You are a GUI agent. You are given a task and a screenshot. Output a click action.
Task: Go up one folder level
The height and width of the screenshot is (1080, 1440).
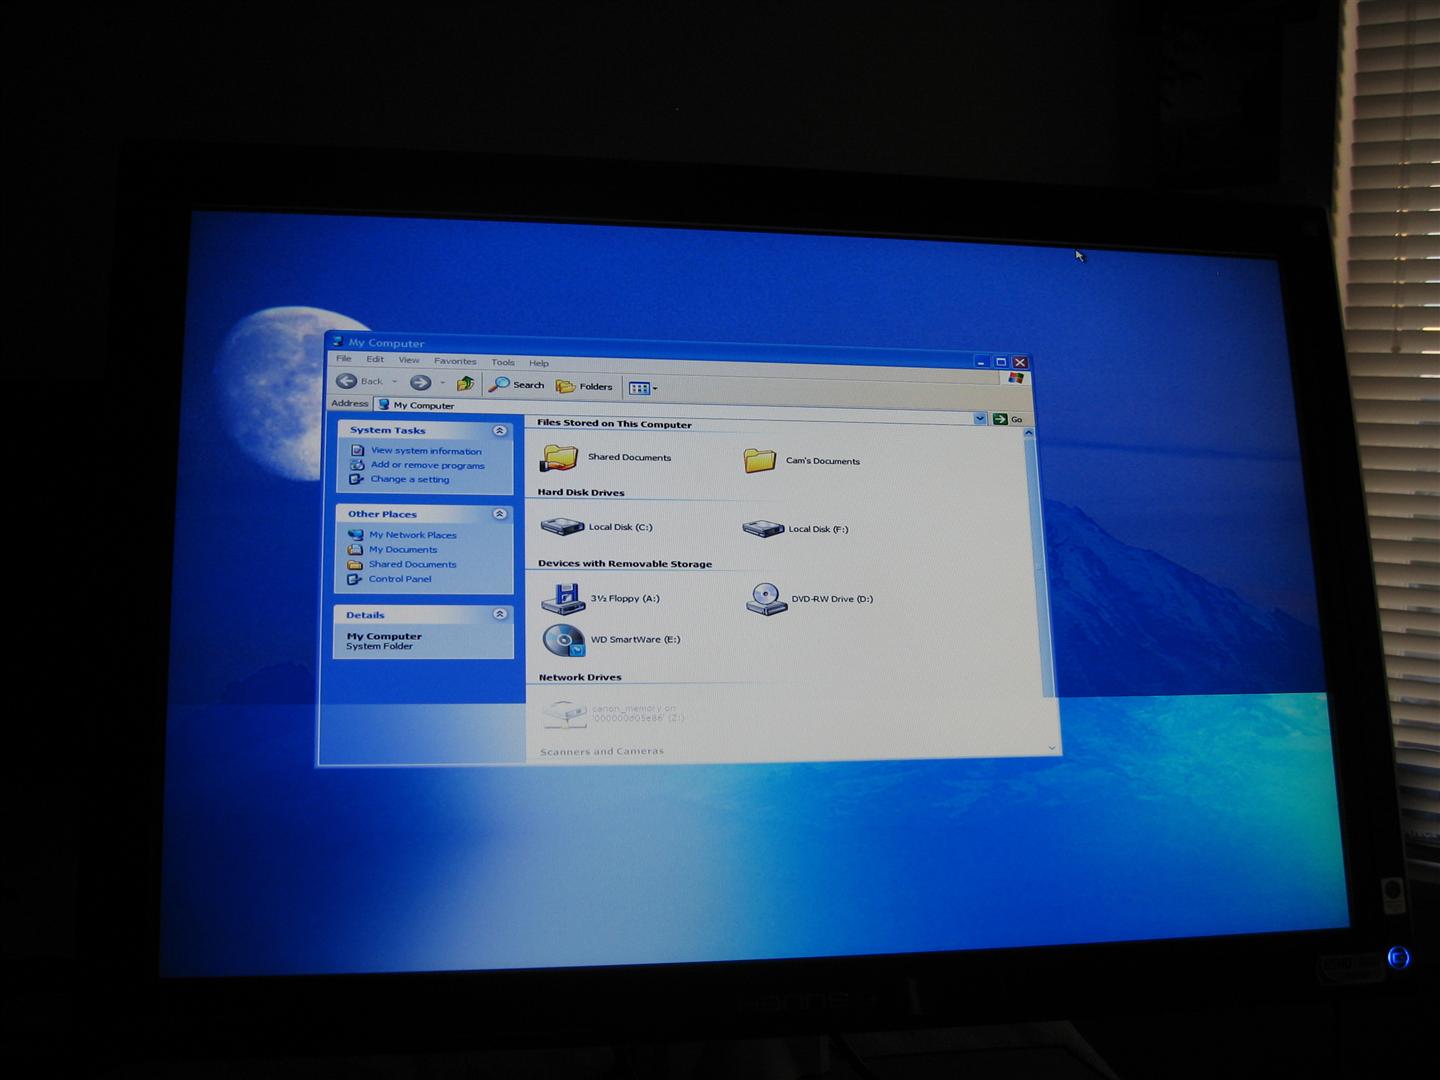click(465, 383)
